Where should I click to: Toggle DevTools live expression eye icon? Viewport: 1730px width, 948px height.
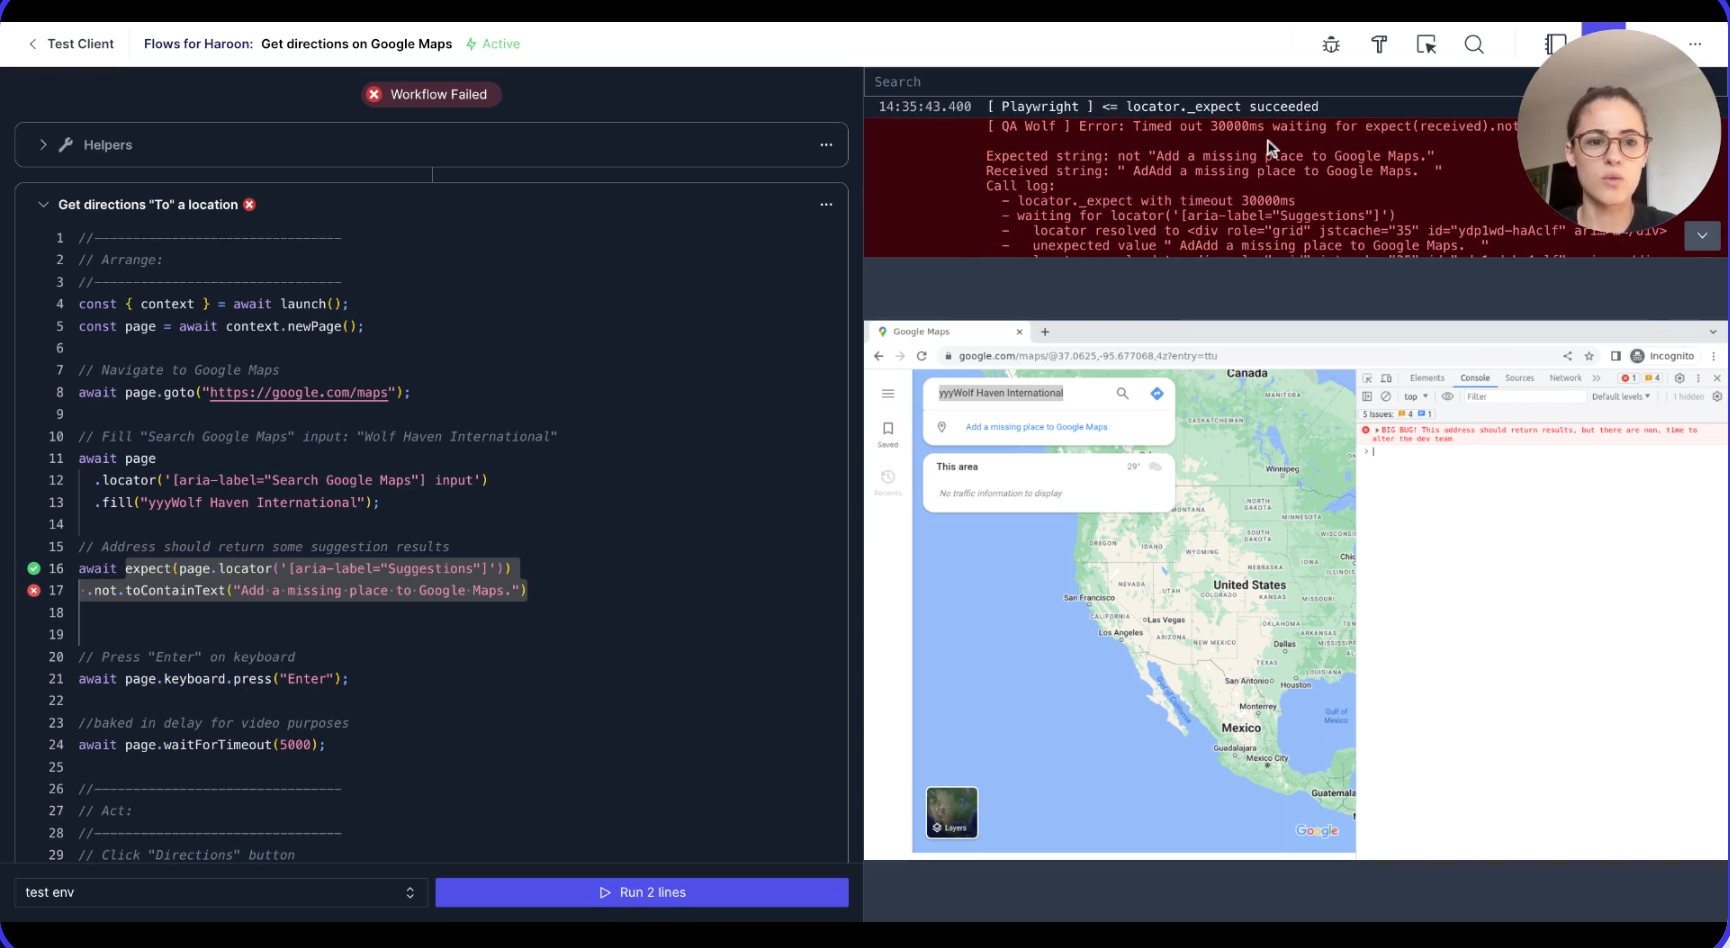(x=1447, y=397)
